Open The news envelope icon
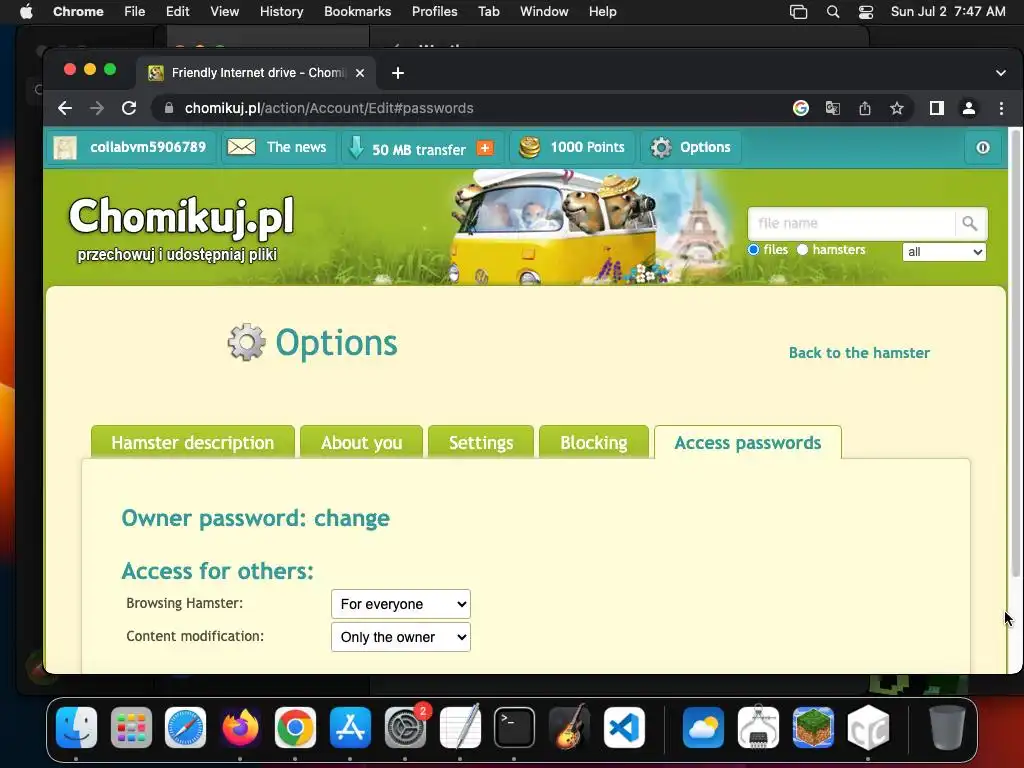This screenshot has height=768, width=1024. tap(241, 148)
